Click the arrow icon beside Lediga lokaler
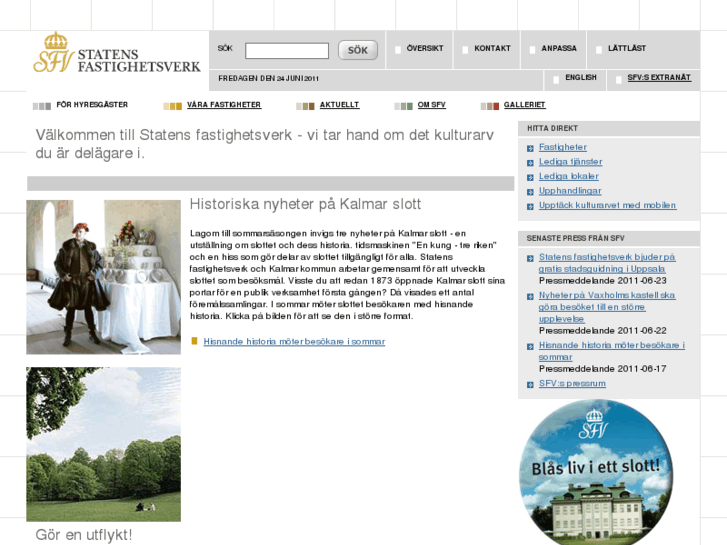The image size is (727, 545). click(530, 177)
